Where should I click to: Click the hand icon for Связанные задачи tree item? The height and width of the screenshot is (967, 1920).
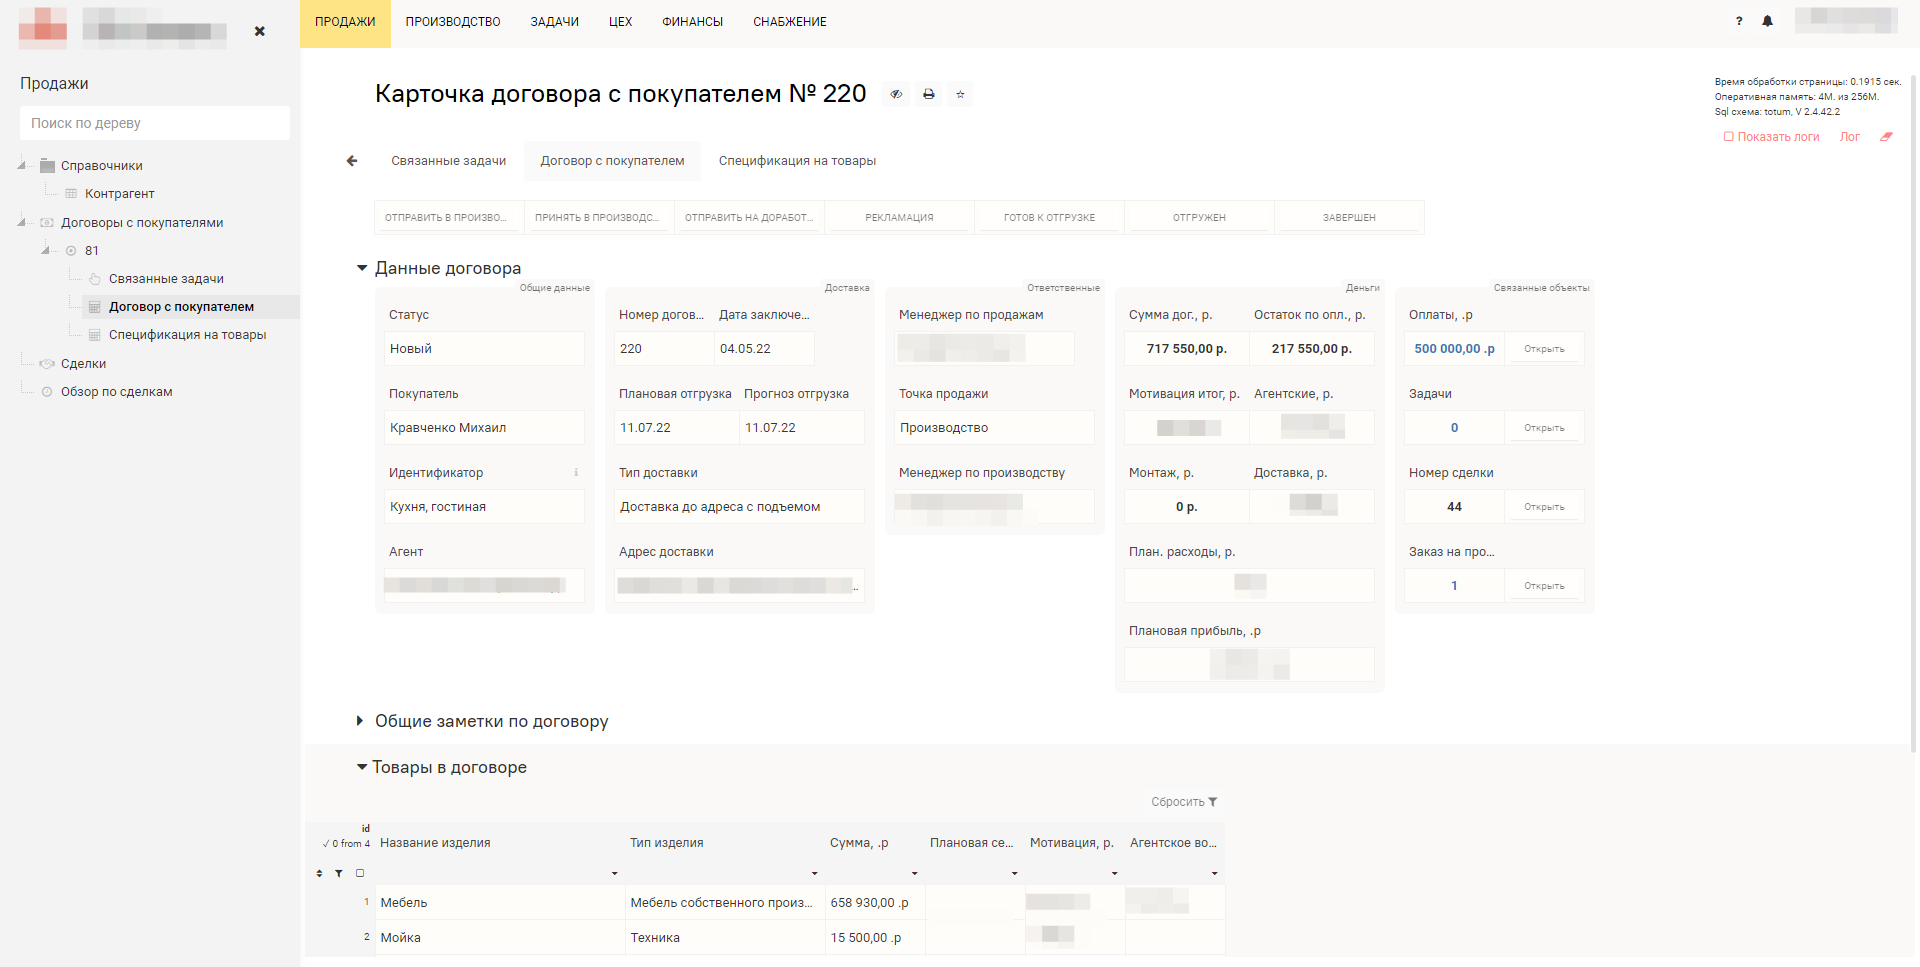95,279
